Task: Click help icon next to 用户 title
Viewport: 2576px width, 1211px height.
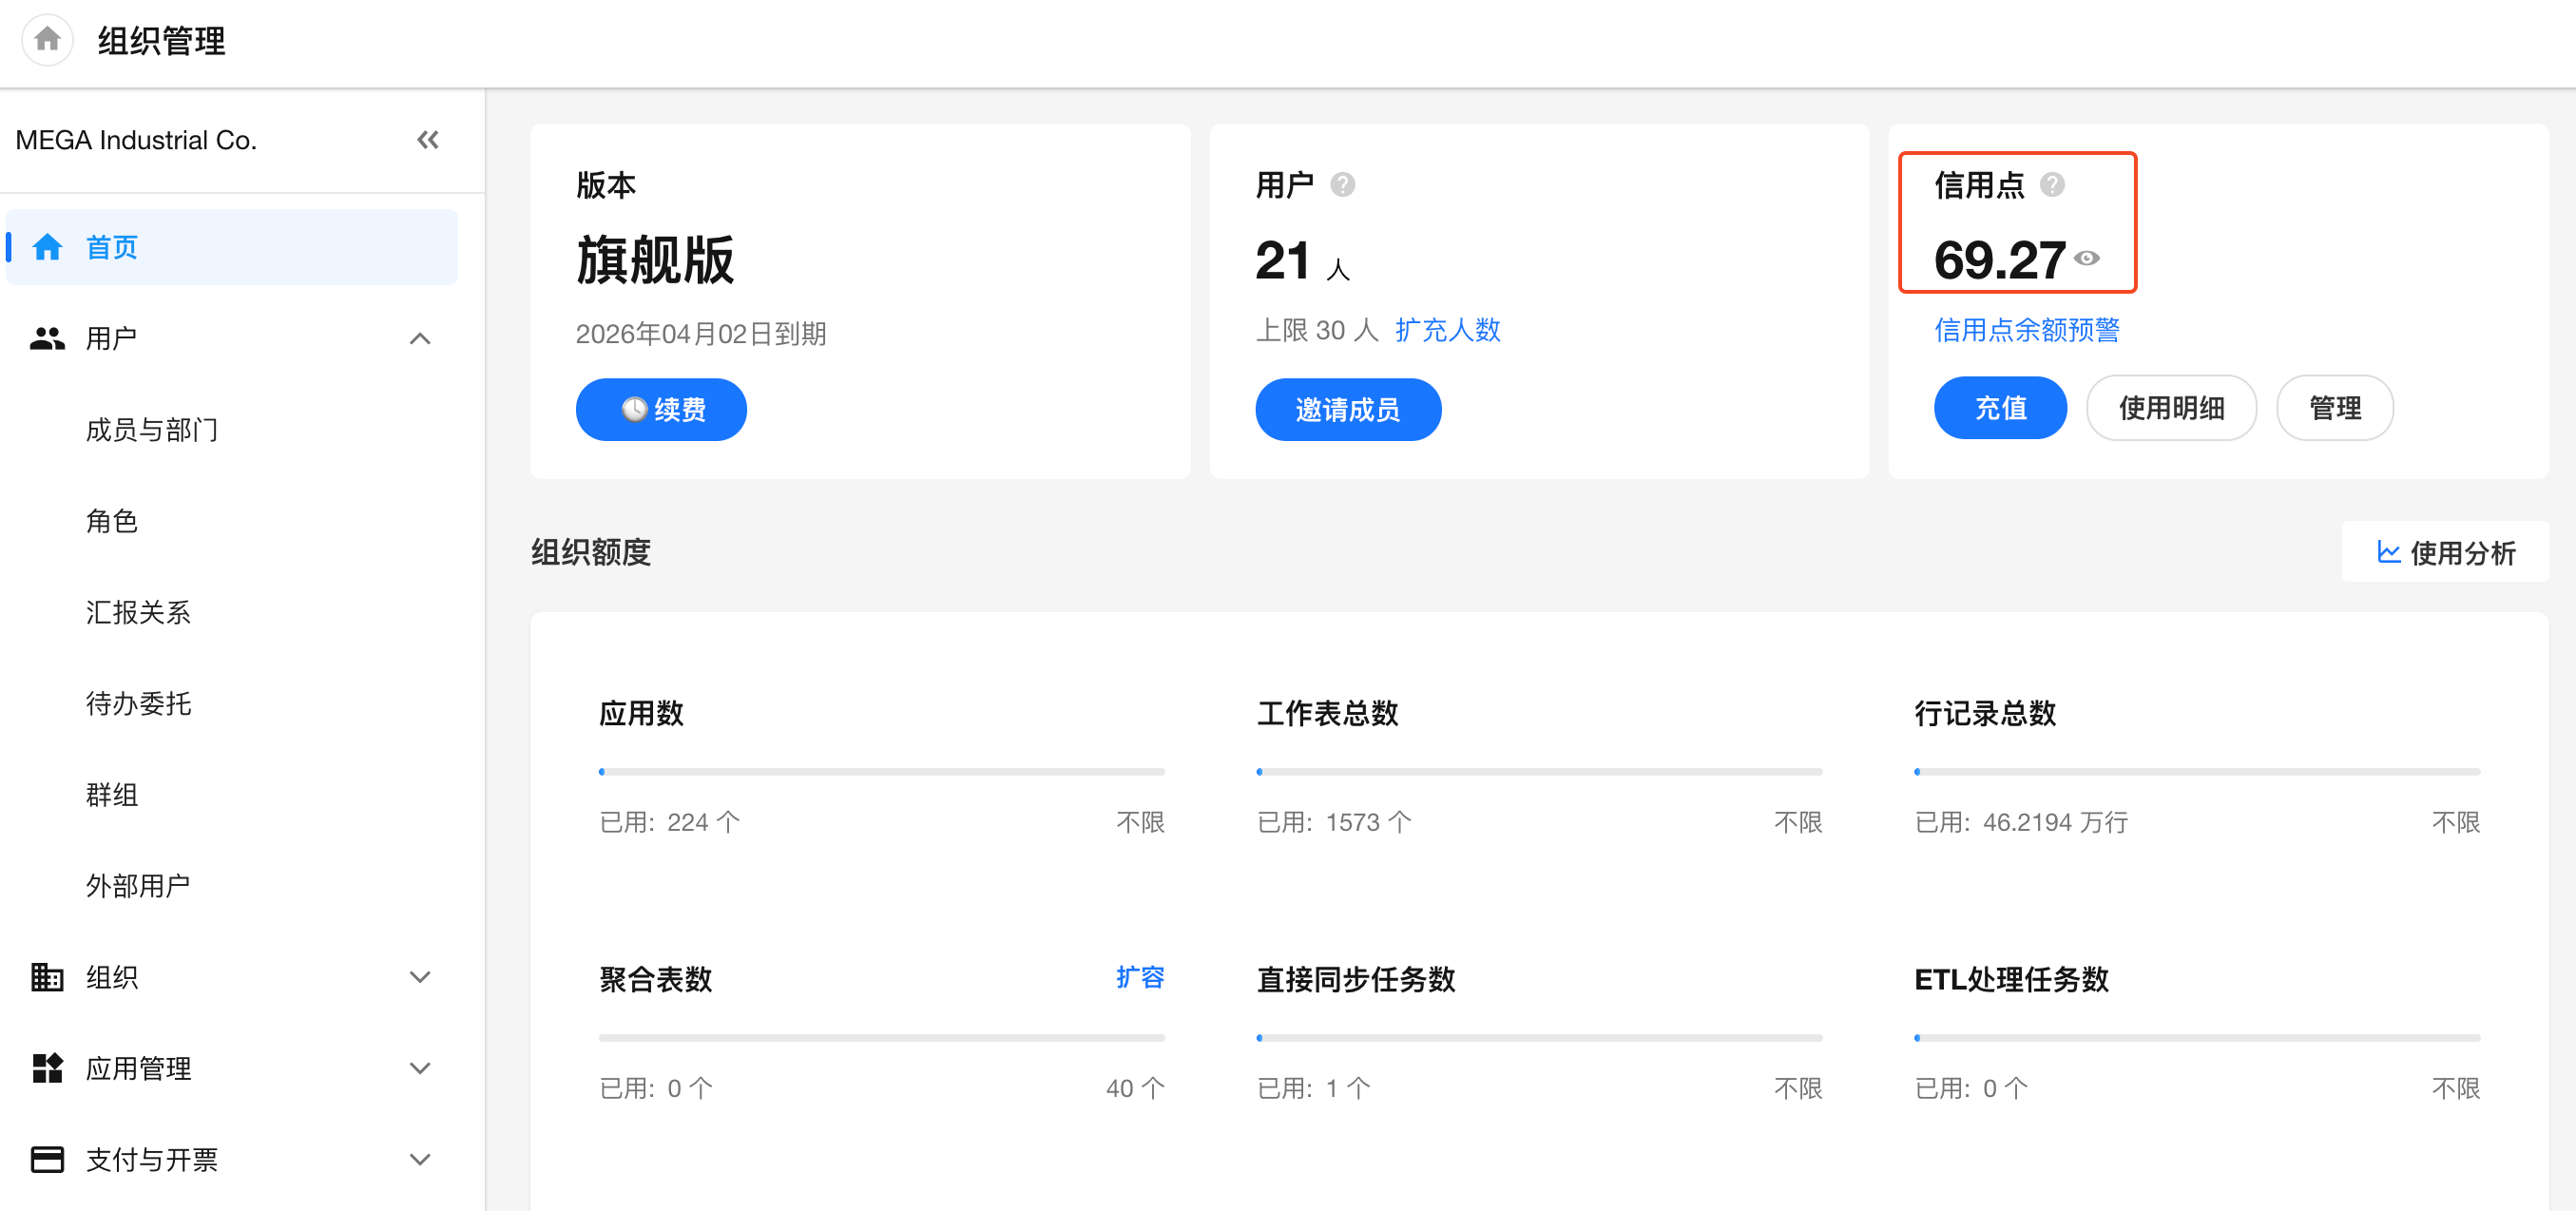Action: click(1342, 185)
